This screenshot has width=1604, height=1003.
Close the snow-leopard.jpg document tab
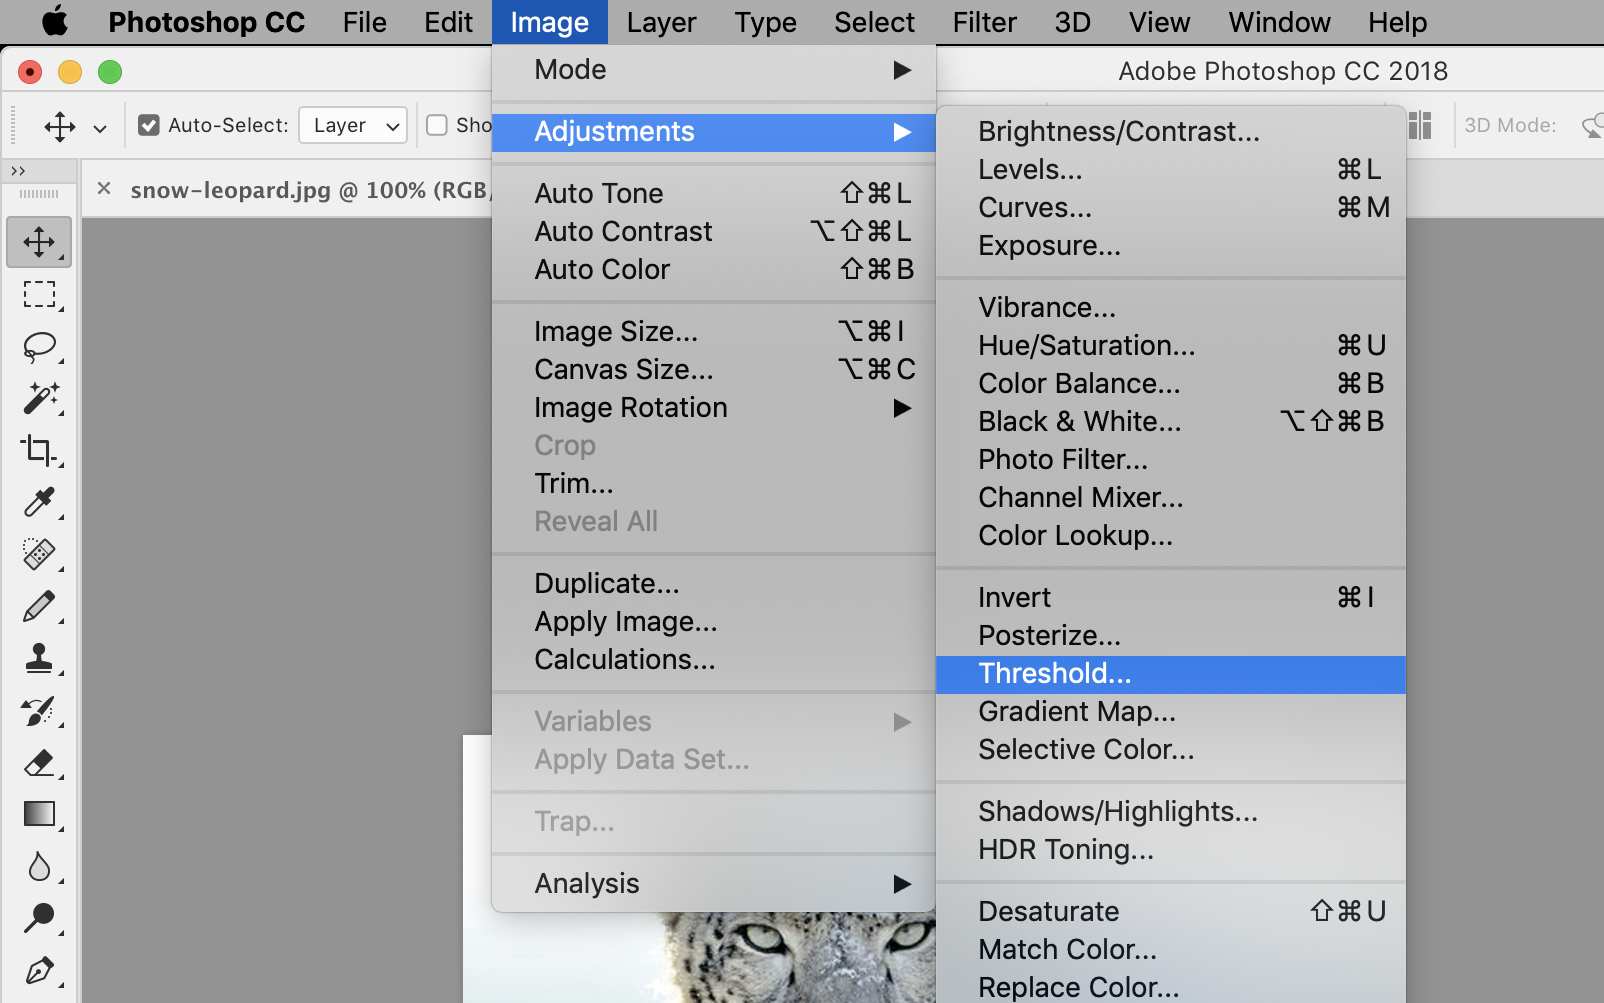click(104, 188)
